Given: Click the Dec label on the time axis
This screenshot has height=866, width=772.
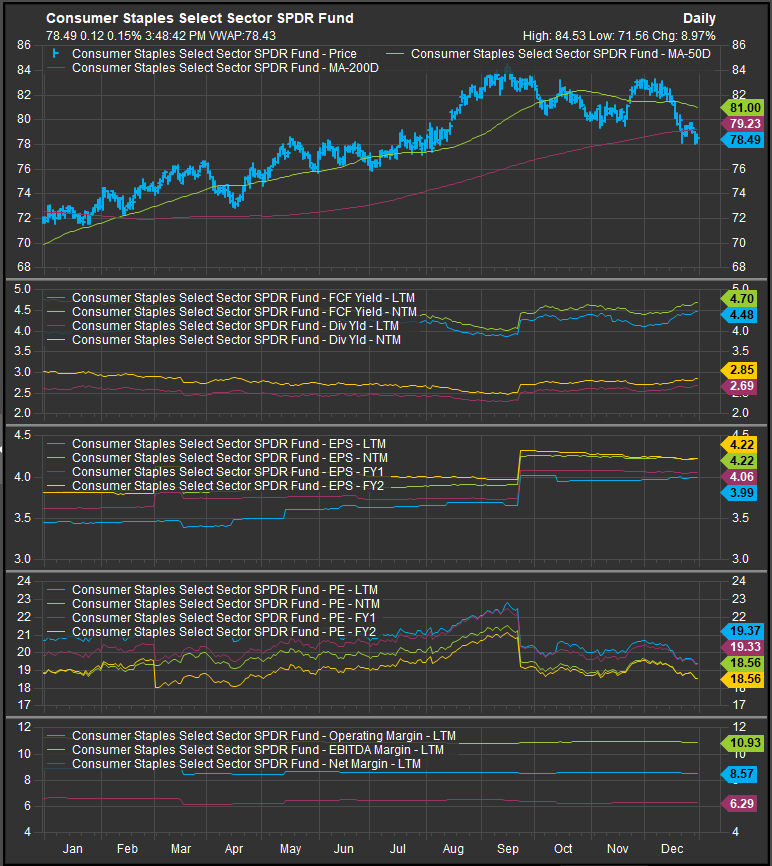Looking at the screenshot, I should click(672, 849).
